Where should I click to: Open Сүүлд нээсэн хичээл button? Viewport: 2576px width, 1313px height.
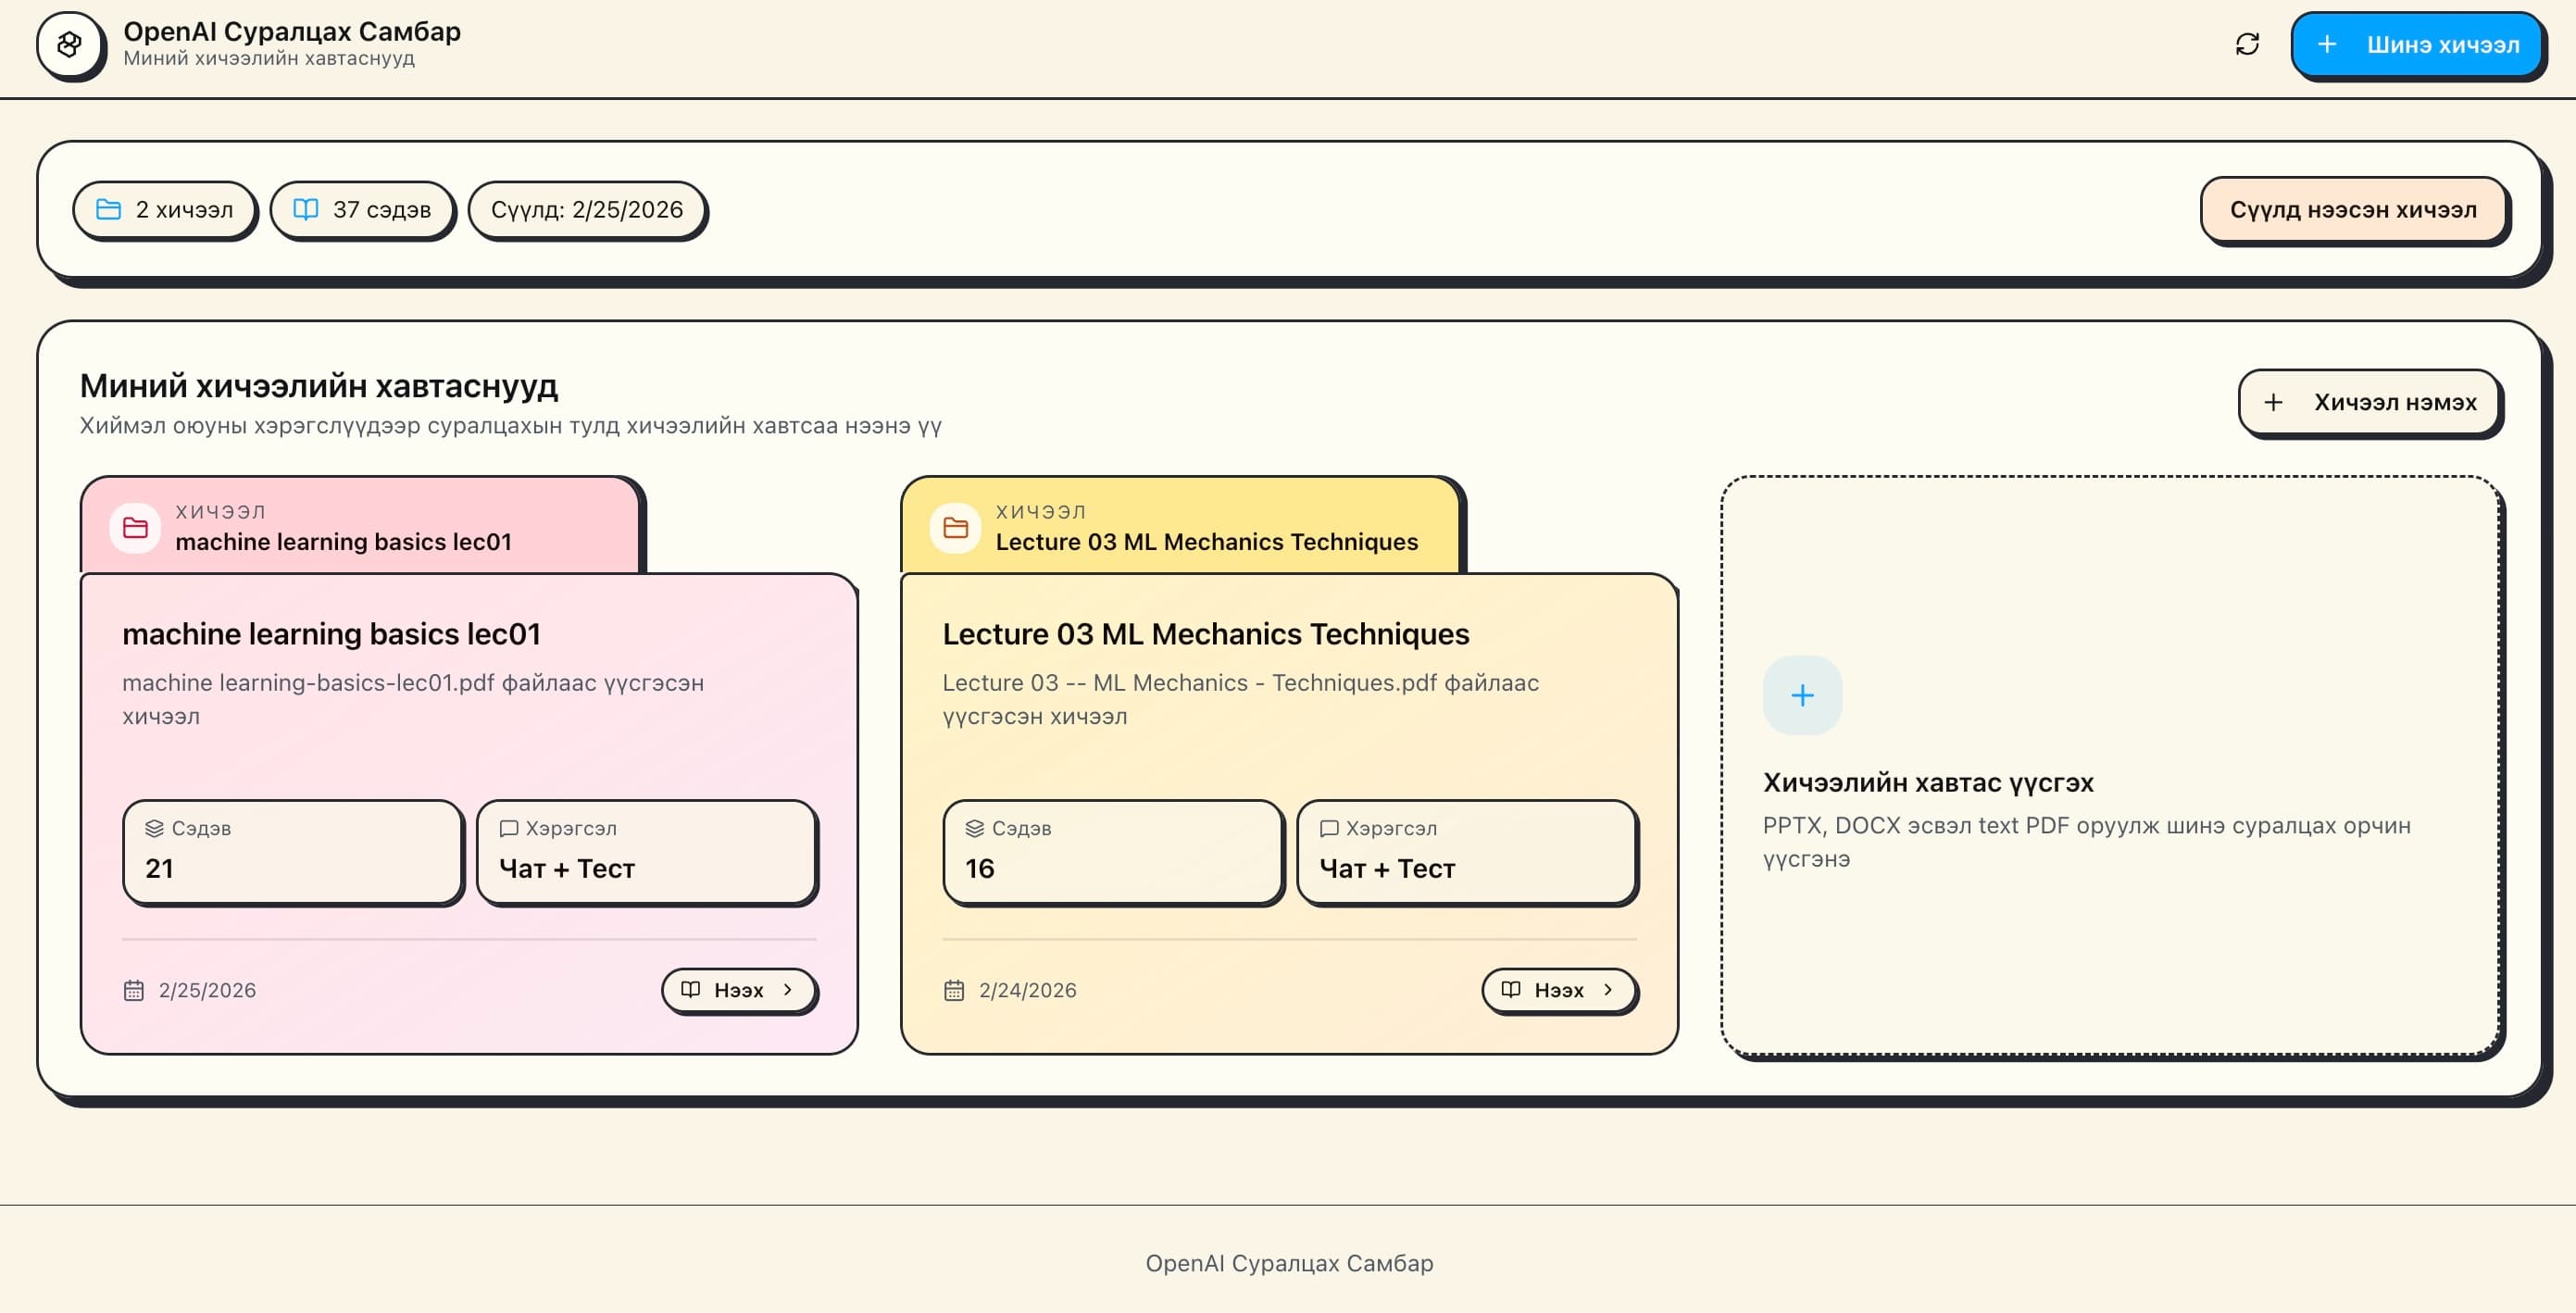[2353, 210]
